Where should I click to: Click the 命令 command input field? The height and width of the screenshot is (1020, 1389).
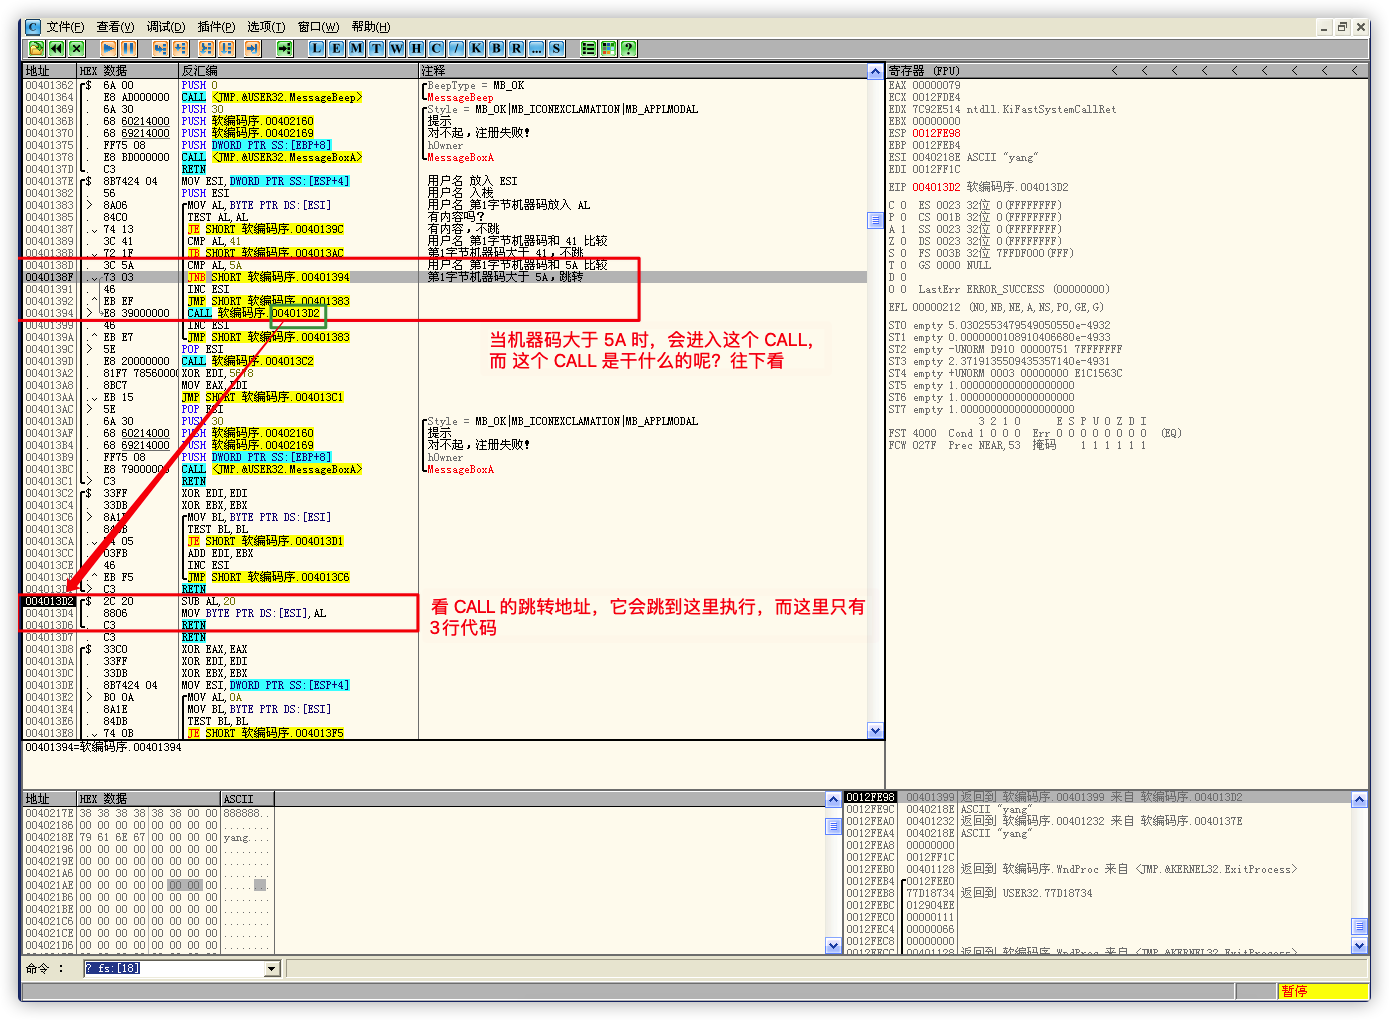click(x=173, y=969)
